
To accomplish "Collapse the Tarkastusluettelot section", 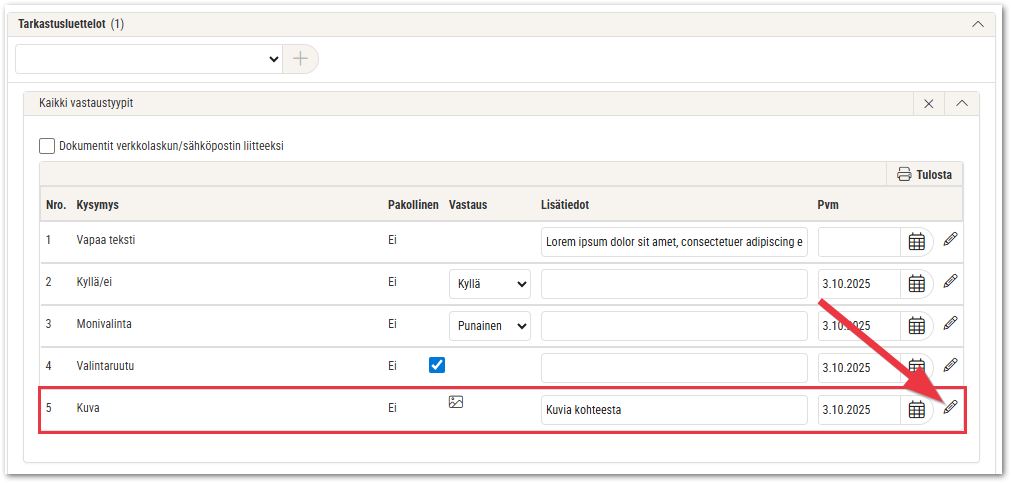I will 977,24.
